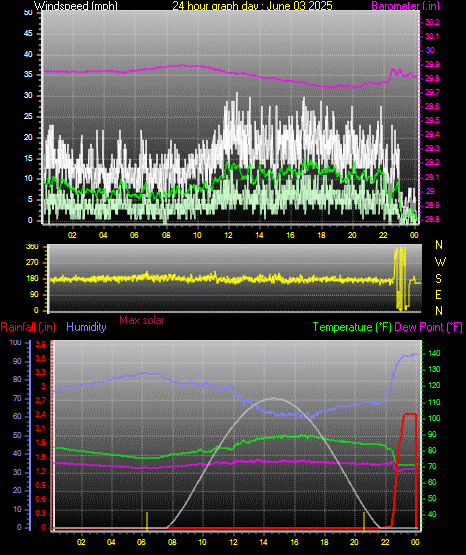Viewport: 466px width, 555px height.
Task: Click the yellow sunset marker near 20 hours
Action: coord(364,521)
